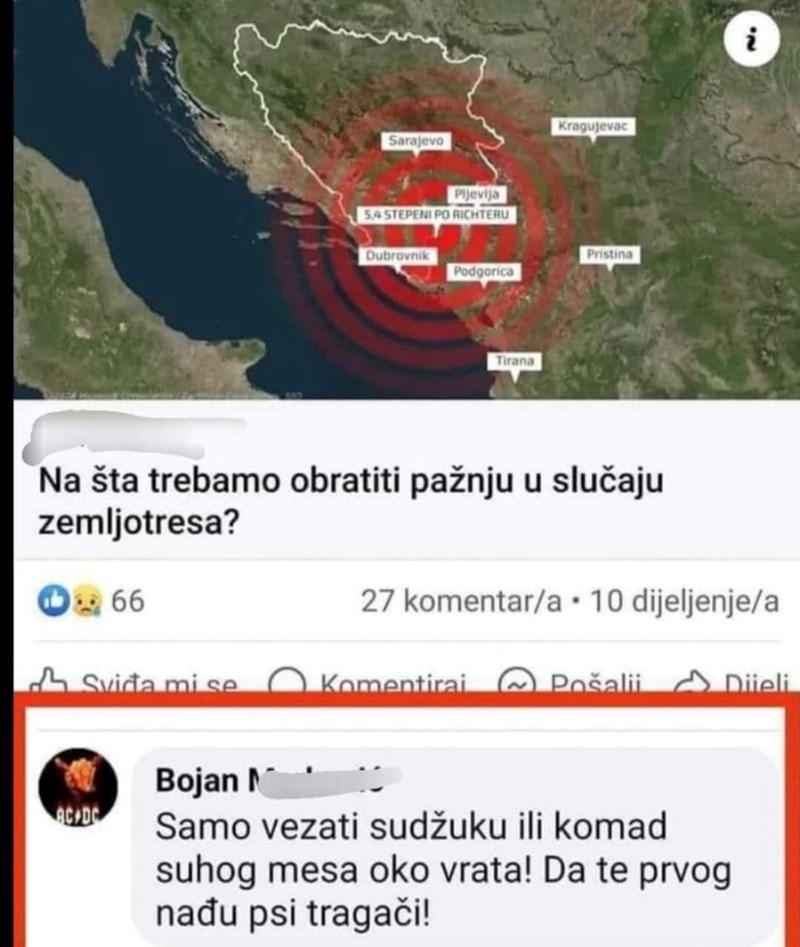The height and width of the screenshot is (947, 800).
Task: Tap the Pošalji messenger icon
Action: [x=517, y=681]
